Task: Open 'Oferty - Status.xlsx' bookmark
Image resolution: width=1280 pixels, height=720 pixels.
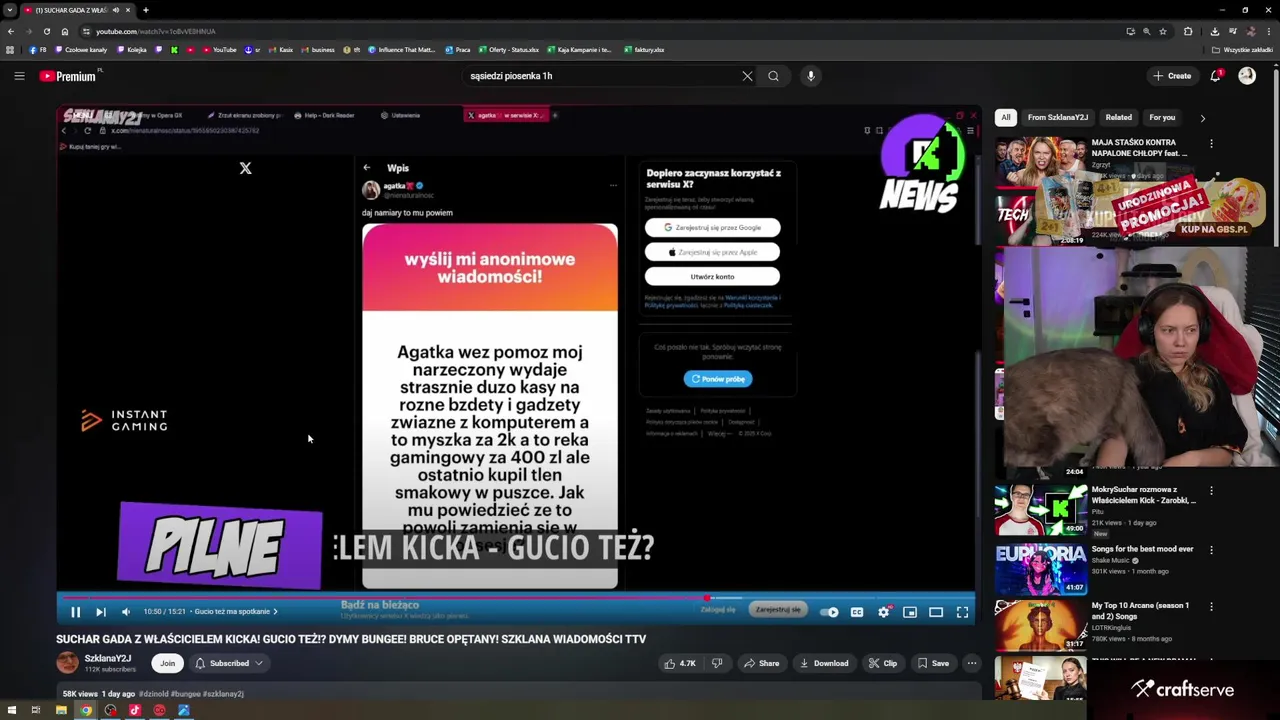Action: pos(510,50)
